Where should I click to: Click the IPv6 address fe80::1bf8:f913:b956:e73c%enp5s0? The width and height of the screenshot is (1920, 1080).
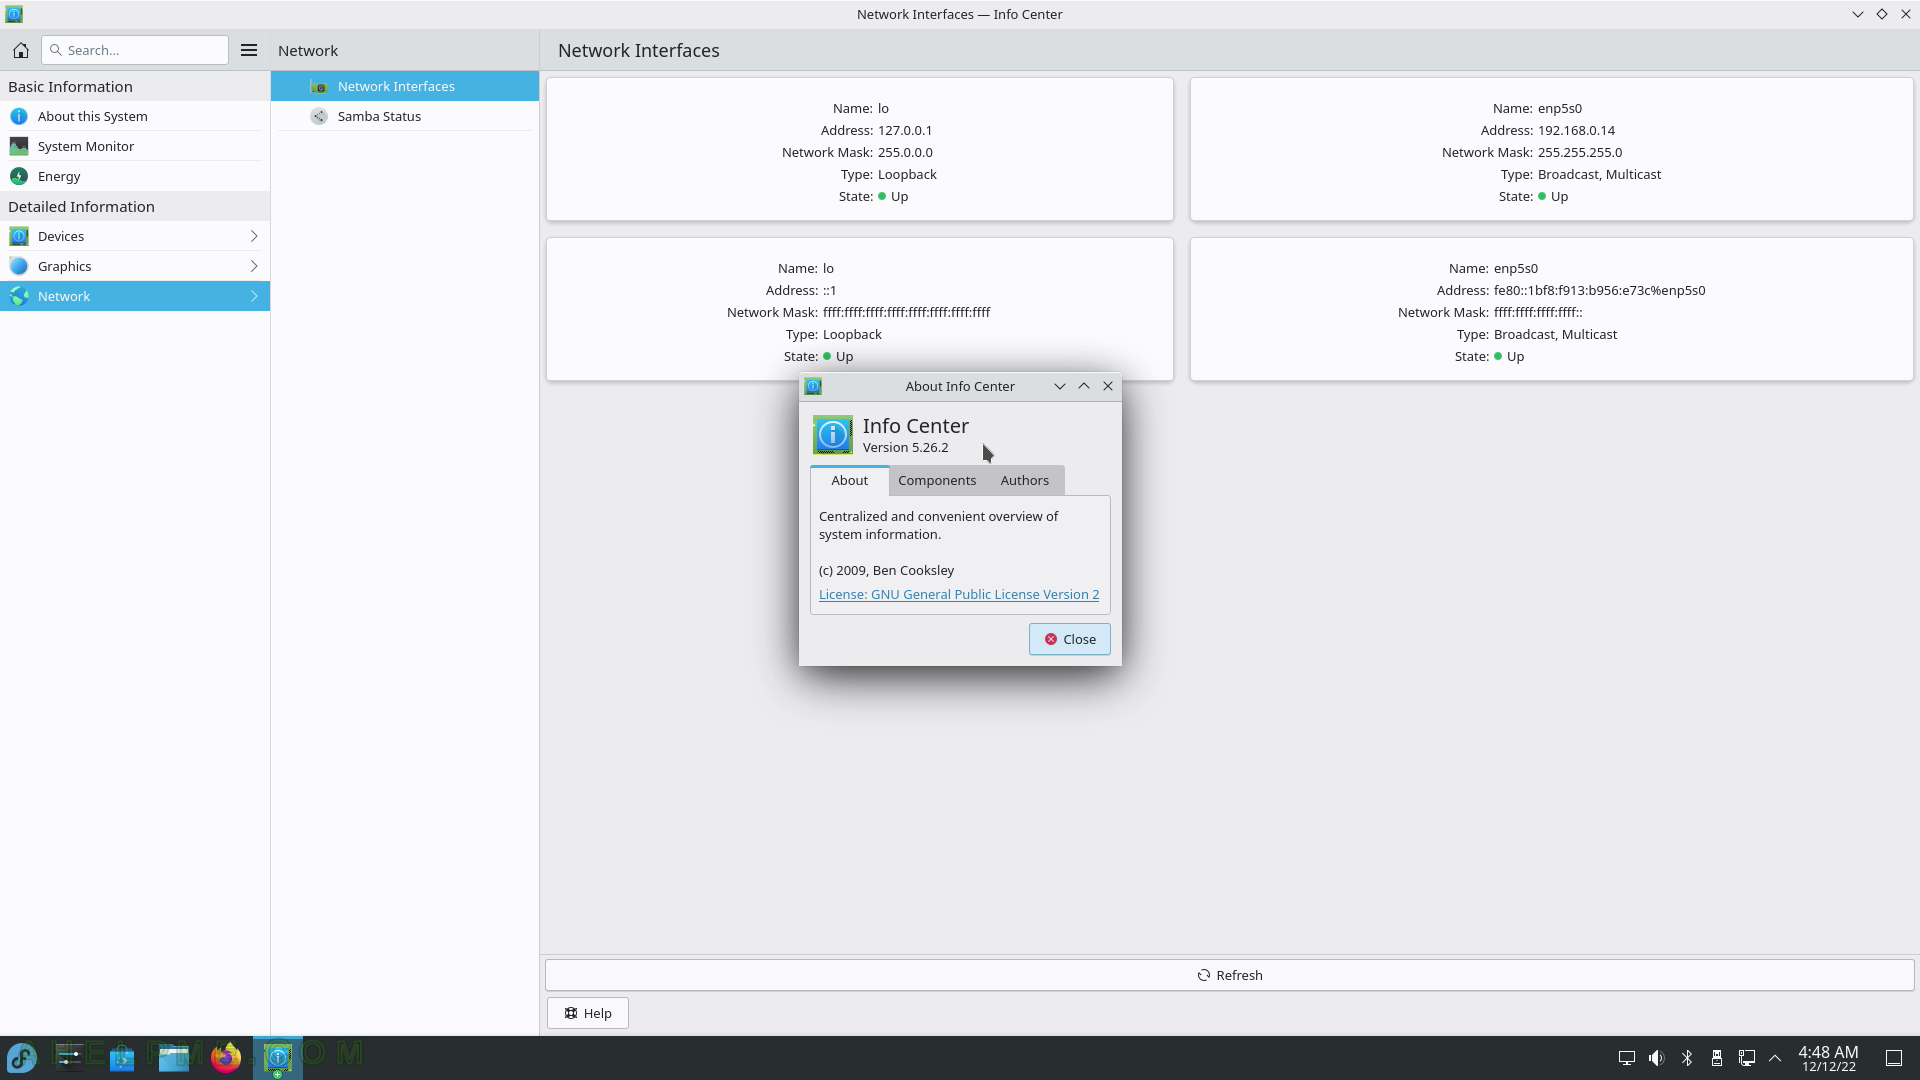pos(1599,290)
